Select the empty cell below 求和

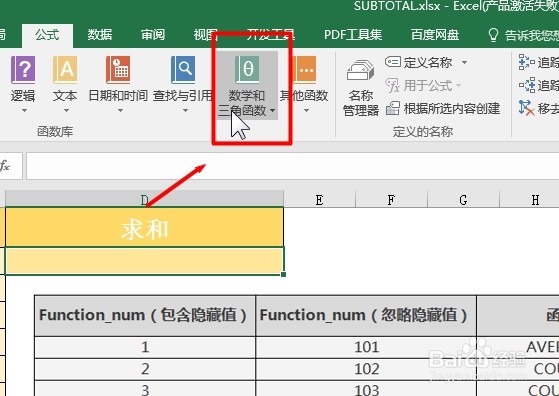point(144,261)
